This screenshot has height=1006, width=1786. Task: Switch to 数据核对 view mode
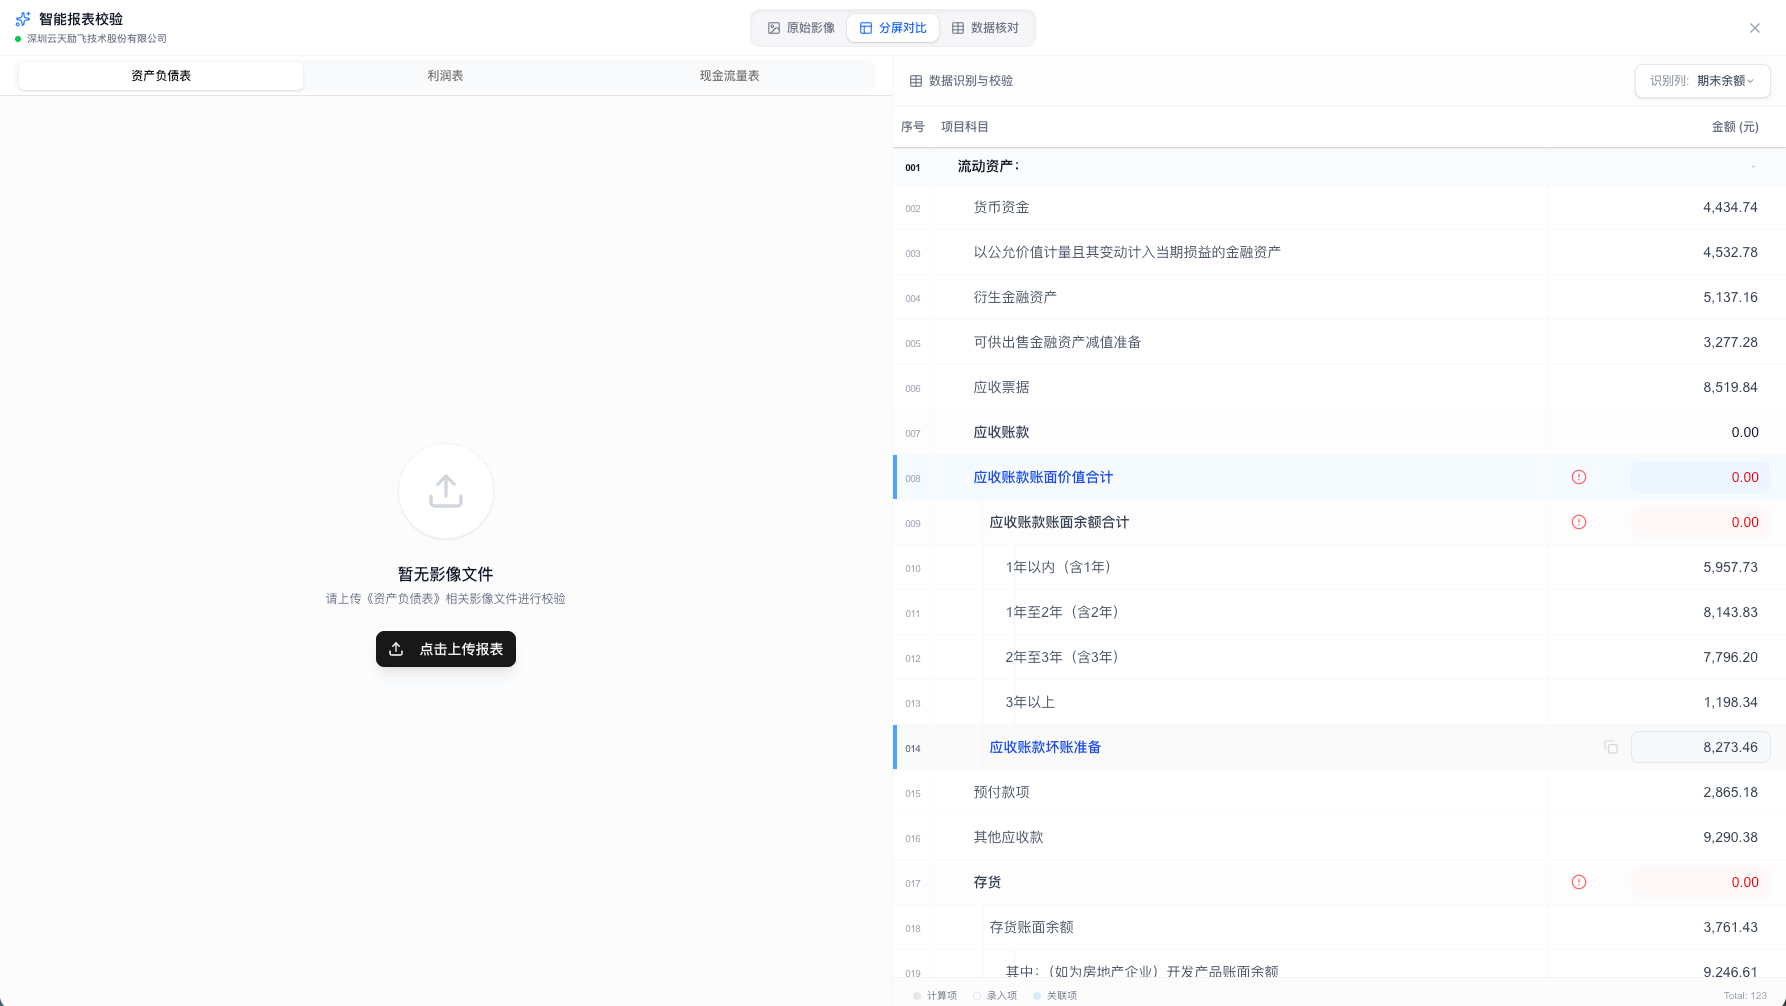985,28
